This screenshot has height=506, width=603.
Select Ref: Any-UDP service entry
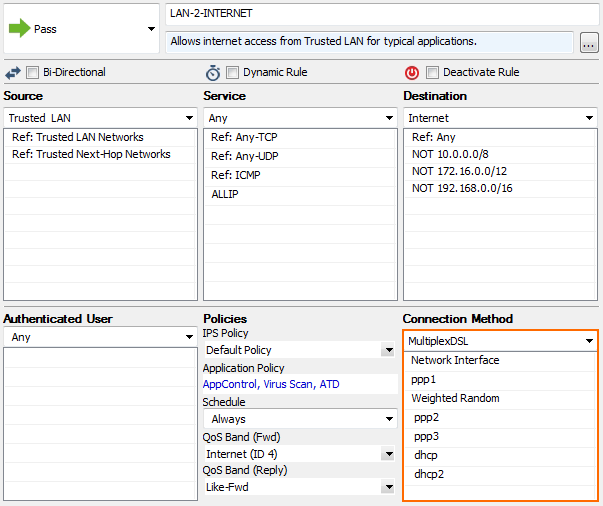[x=300, y=156]
